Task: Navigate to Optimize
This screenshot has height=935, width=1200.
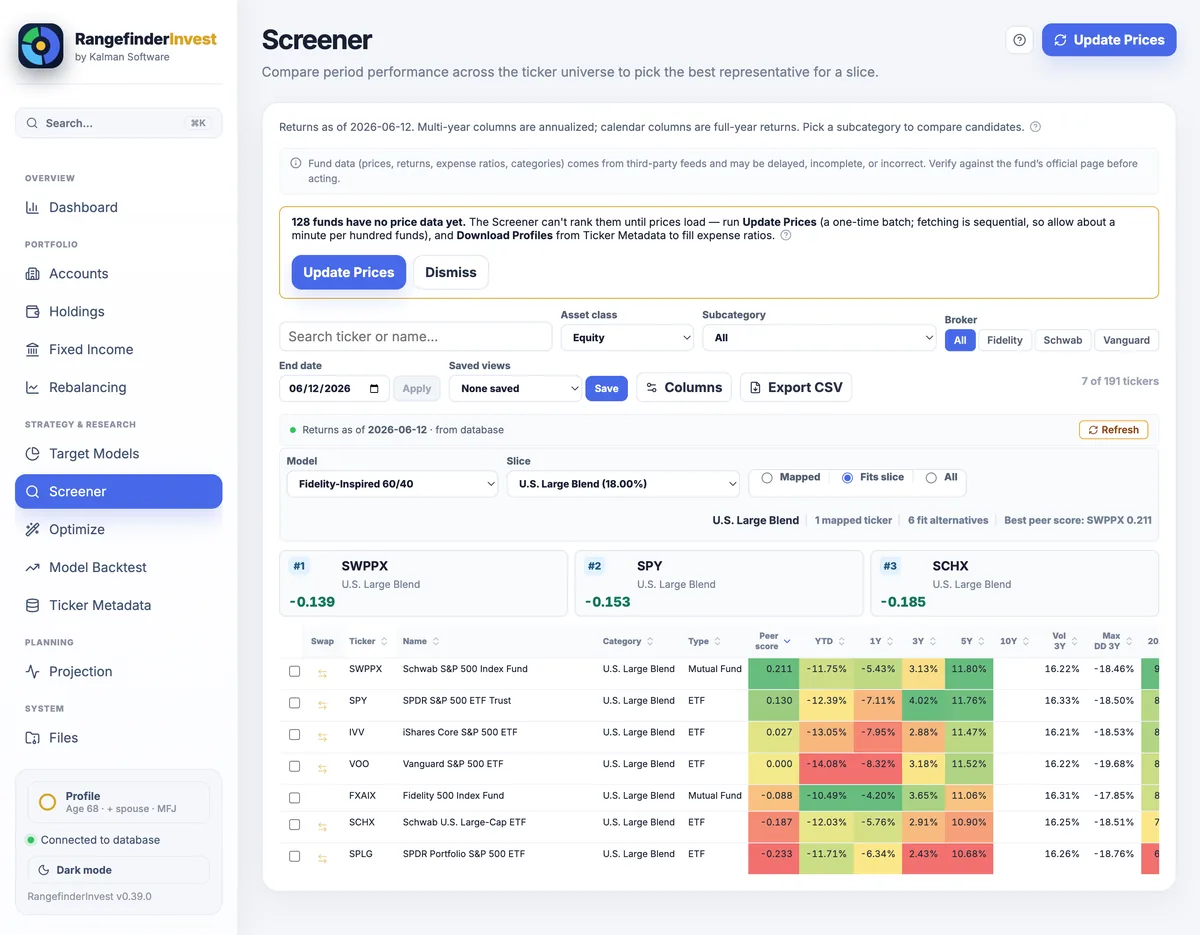Action: click(x=118, y=529)
